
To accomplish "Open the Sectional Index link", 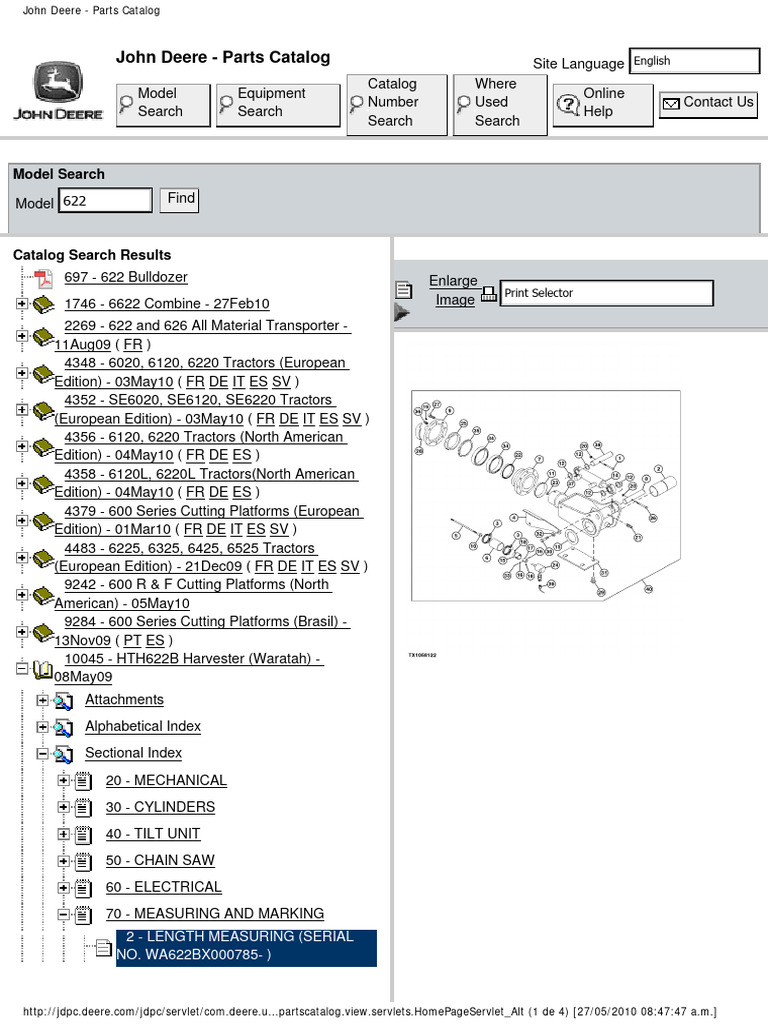I will (133, 753).
